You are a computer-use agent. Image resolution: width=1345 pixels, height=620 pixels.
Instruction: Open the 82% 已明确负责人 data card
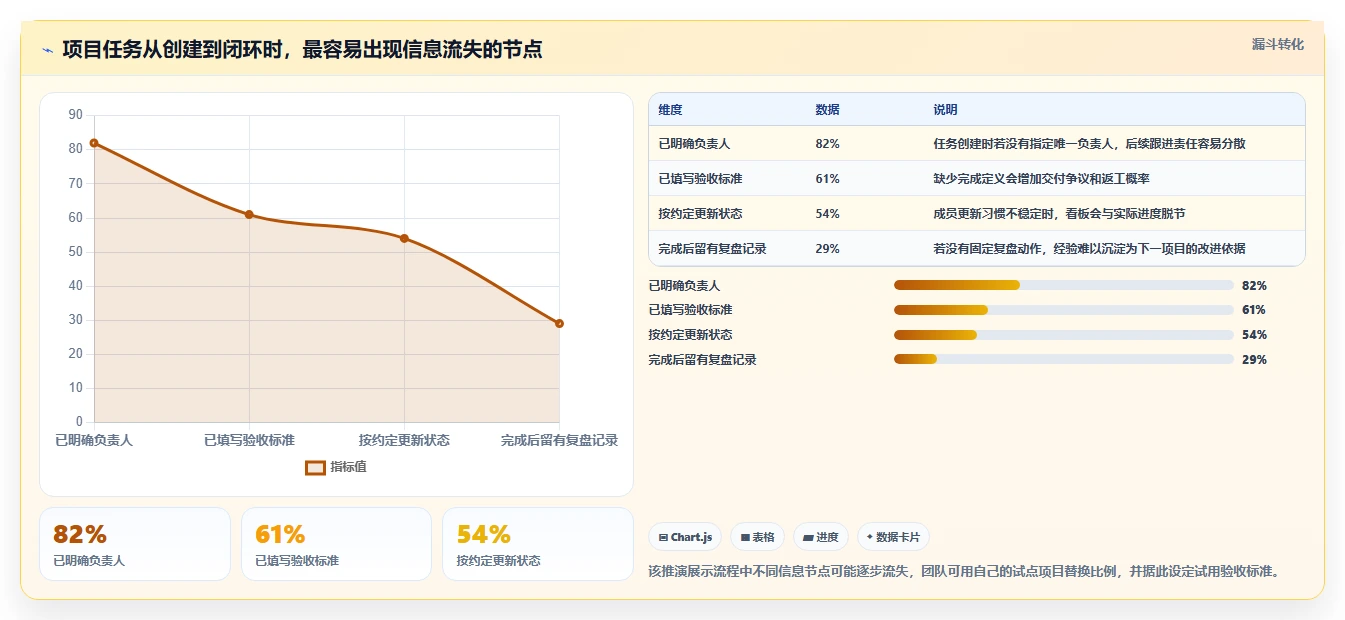click(x=135, y=544)
